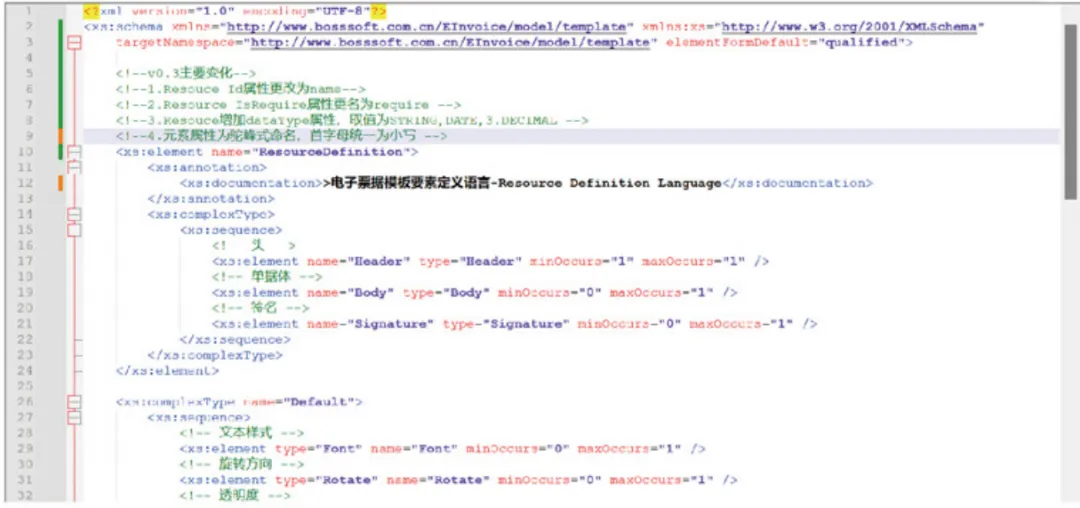Collapse the ResourceDefinition element fold marker

click(73, 152)
